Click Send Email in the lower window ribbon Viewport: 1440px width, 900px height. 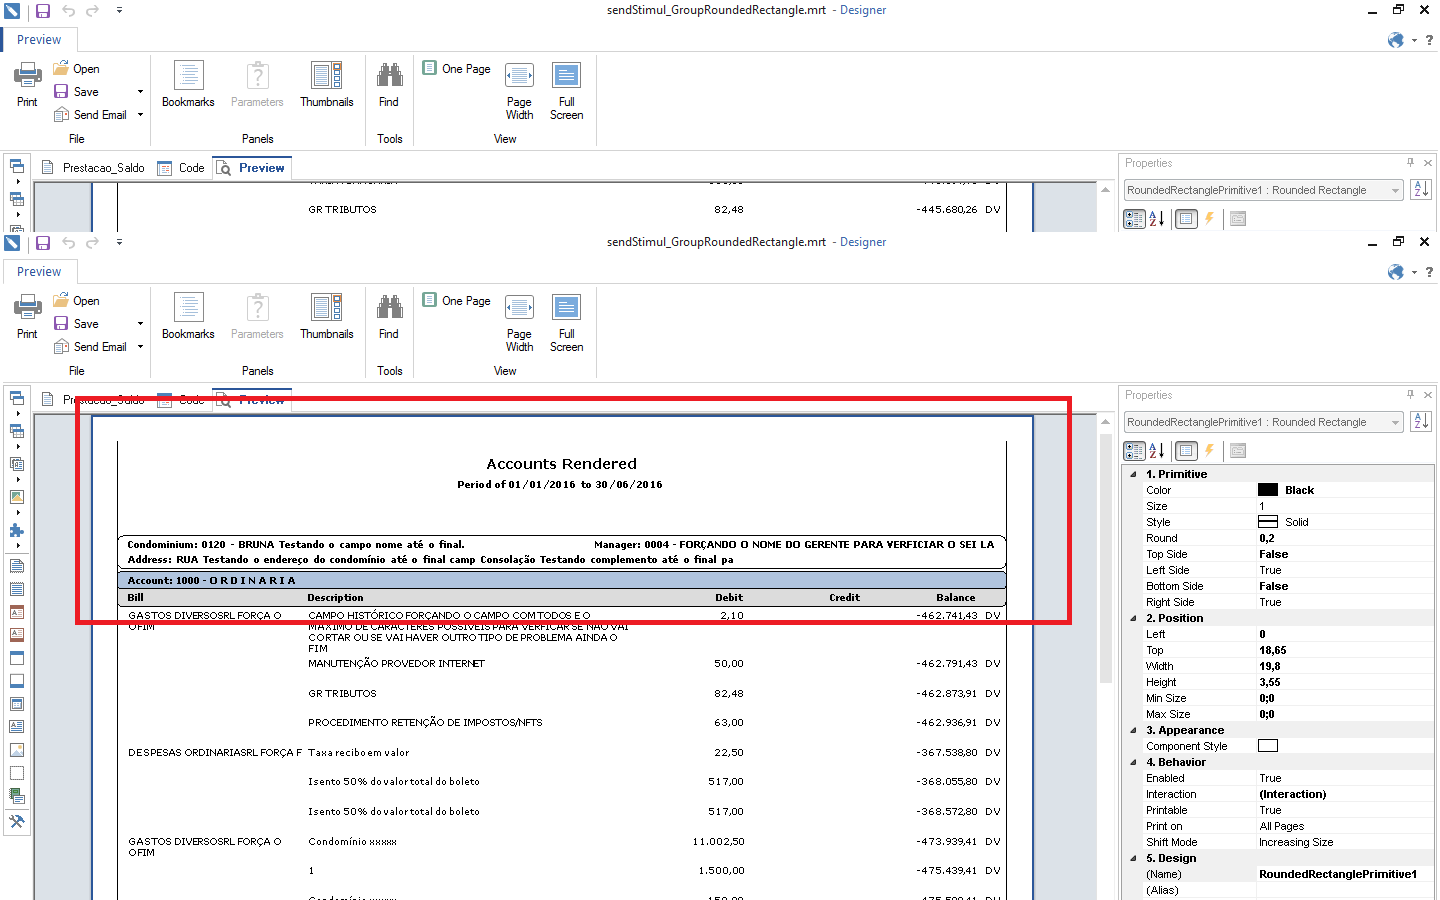pyautogui.click(x=90, y=347)
